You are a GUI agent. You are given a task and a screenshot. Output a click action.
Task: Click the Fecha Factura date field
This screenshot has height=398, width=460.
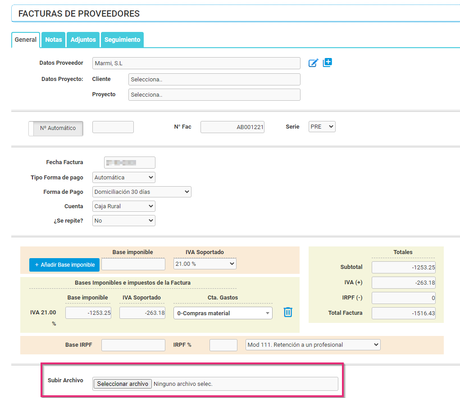click(x=130, y=163)
